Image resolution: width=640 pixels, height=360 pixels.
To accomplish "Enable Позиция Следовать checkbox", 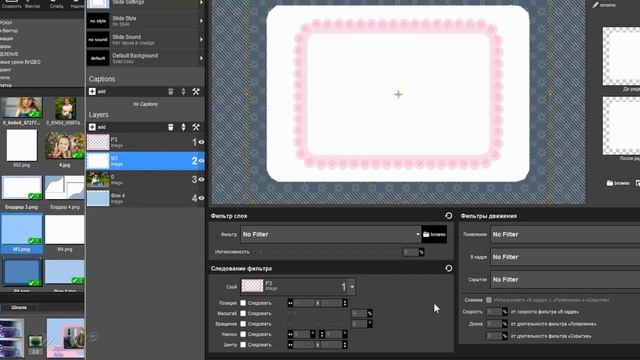I will coord(243,303).
